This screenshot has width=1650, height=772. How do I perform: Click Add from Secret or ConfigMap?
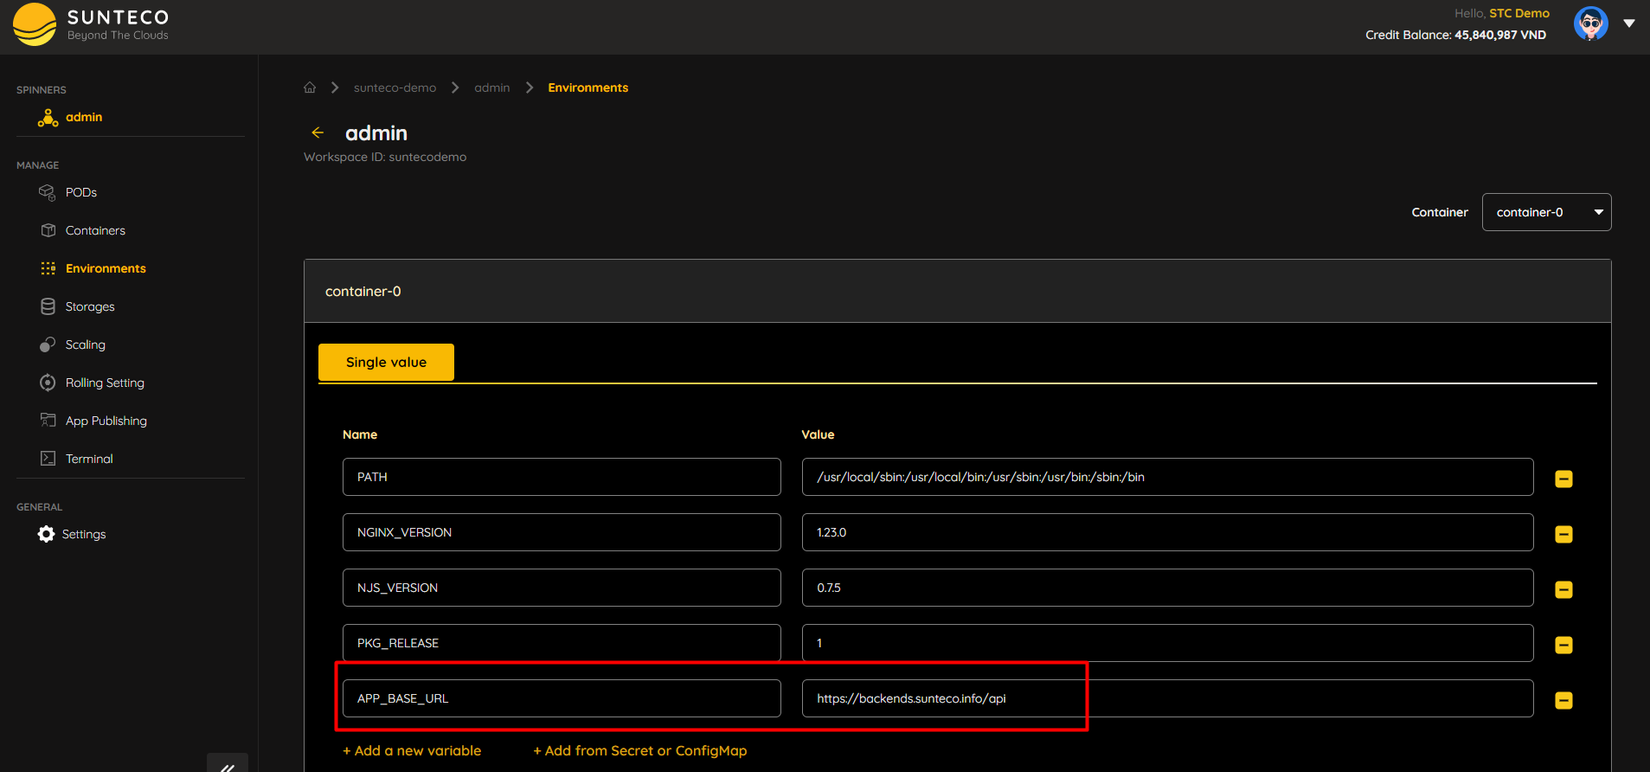pos(640,751)
